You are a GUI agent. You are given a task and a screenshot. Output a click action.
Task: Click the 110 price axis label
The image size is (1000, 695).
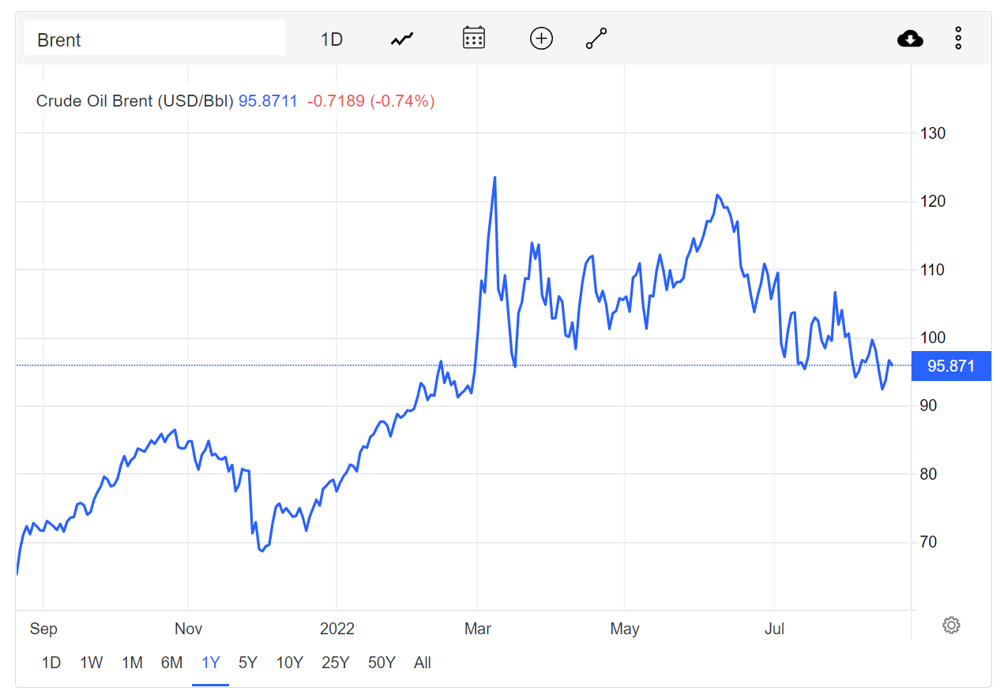point(932,270)
